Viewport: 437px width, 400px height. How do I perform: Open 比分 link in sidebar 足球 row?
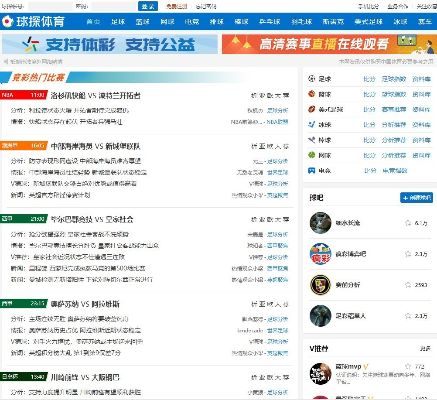(x=369, y=79)
